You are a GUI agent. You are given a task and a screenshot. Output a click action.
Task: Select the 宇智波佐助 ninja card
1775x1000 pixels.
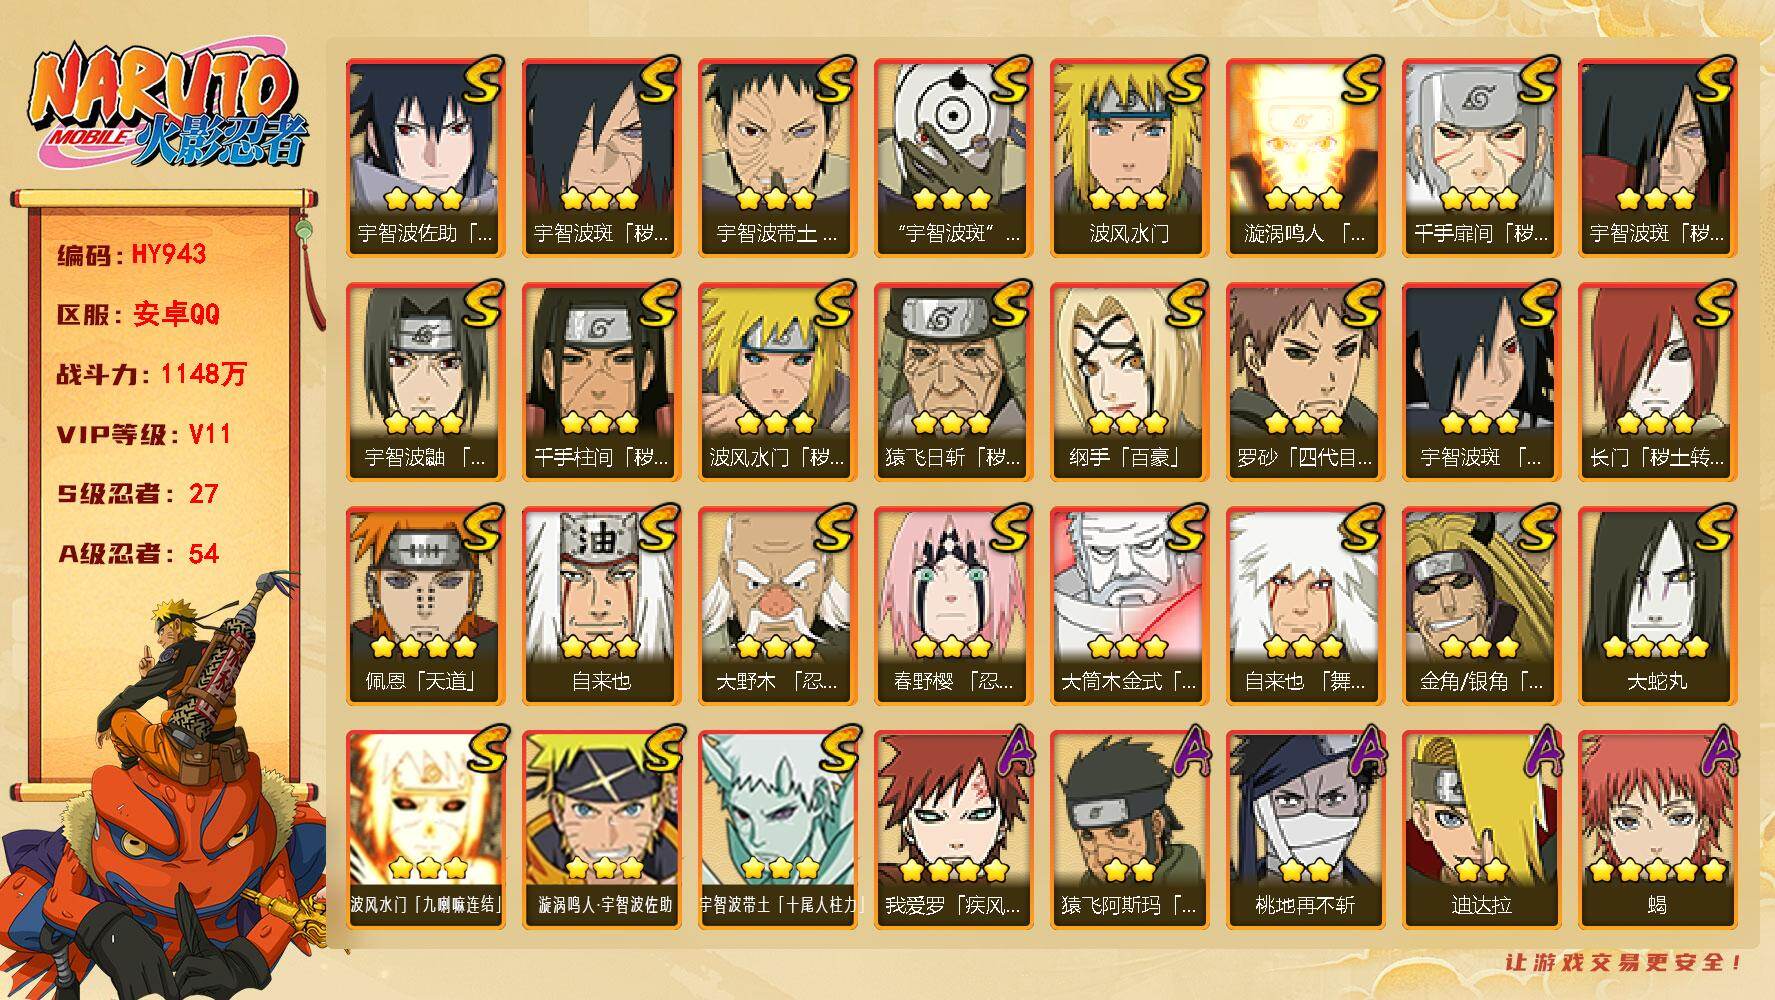point(426,158)
